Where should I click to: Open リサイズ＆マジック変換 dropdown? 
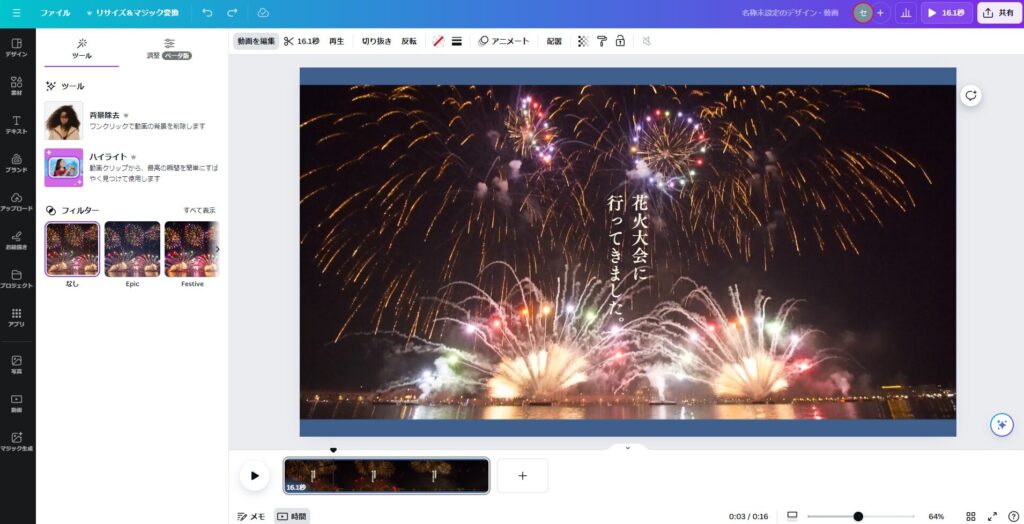[132, 13]
